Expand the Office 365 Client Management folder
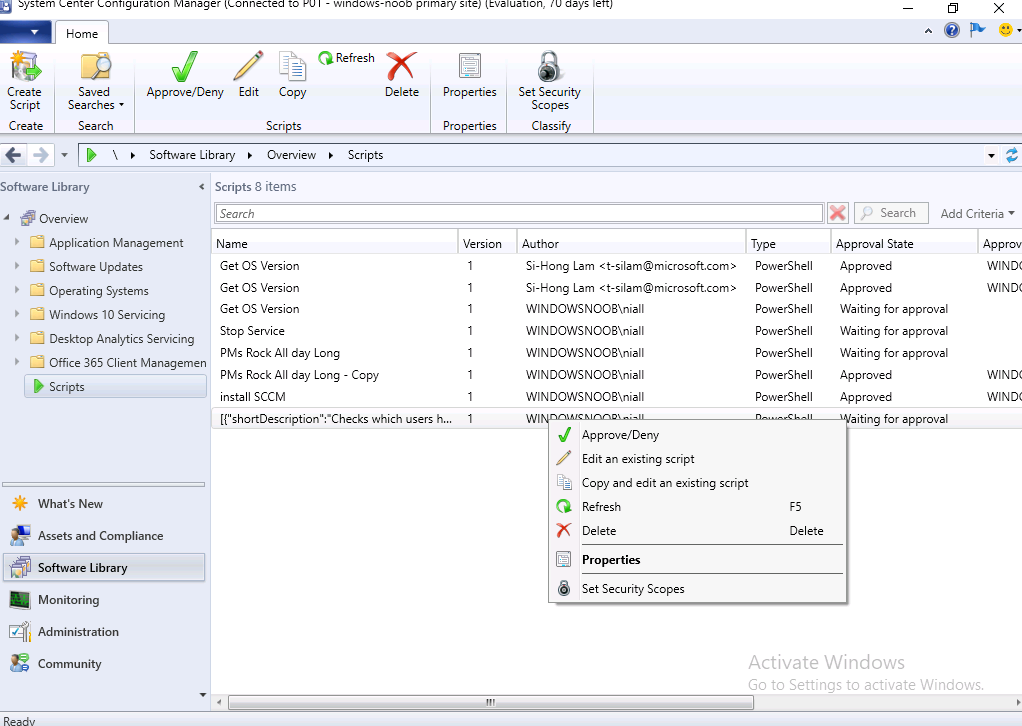This screenshot has height=726, width=1022. click(17, 362)
